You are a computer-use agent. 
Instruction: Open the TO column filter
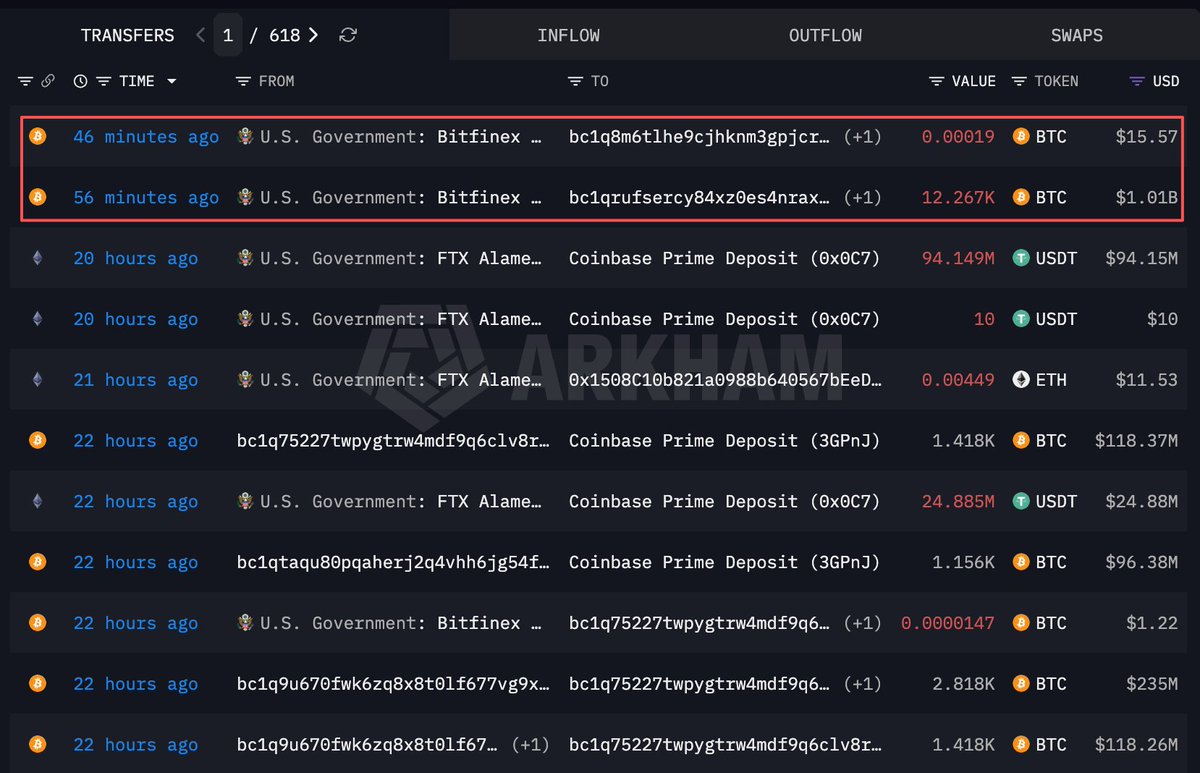[x=575, y=81]
